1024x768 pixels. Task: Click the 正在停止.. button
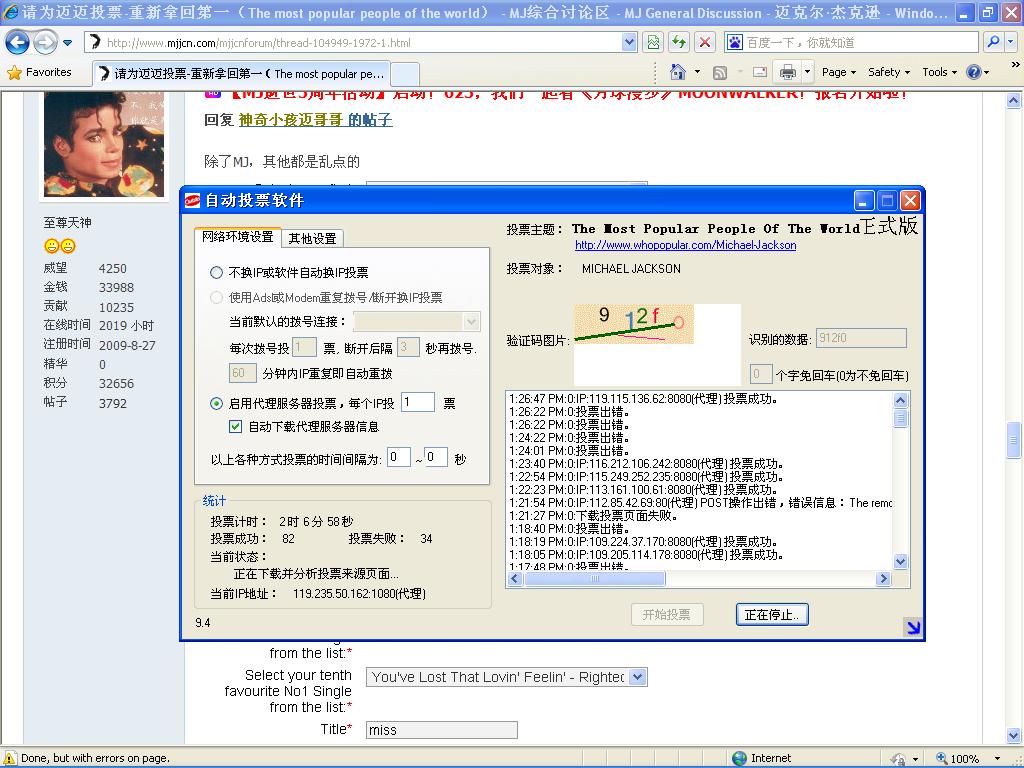[x=771, y=615]
